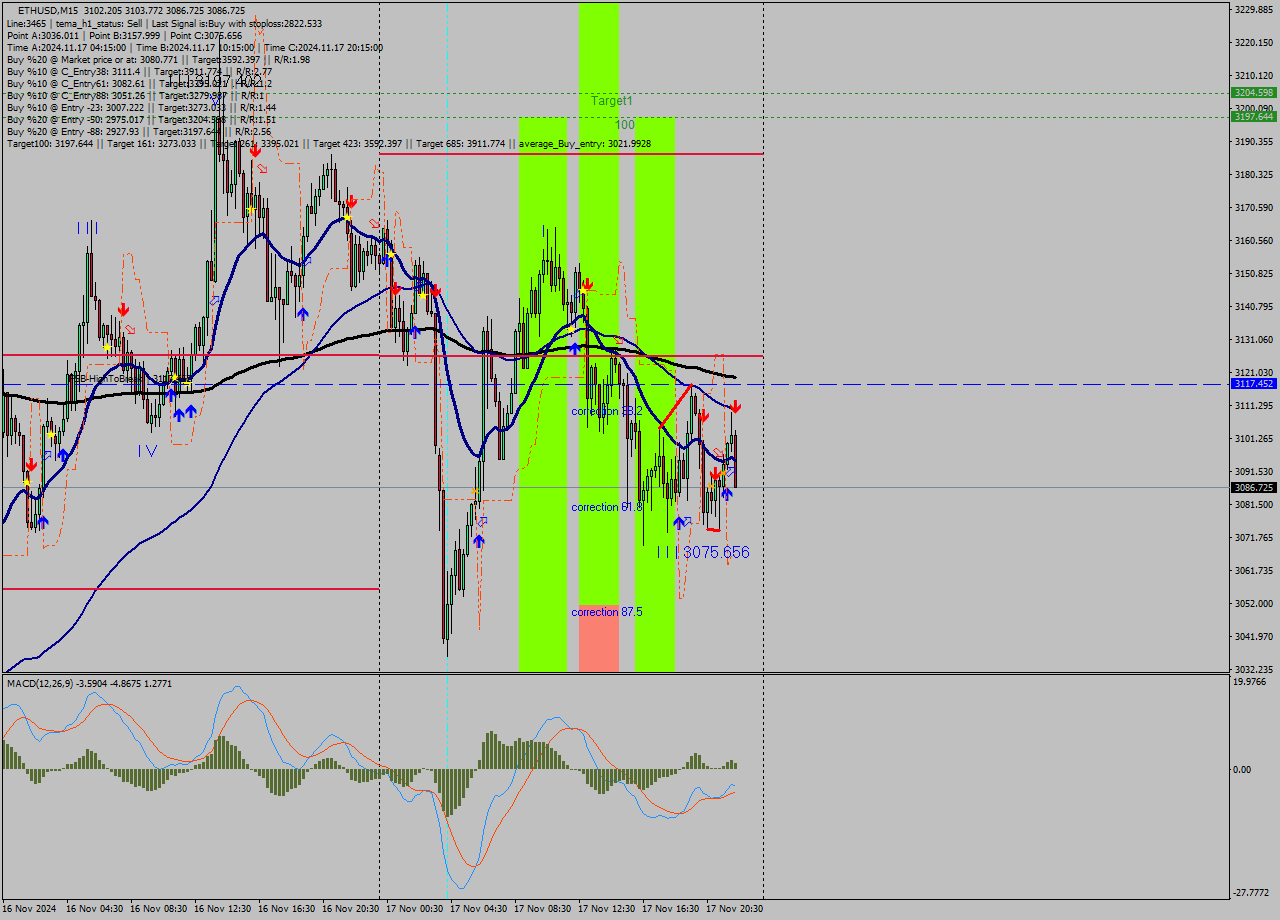The height and width of the screenshot is (920, 1280).
Task: Click the 'average_Buy_entry: 3021.9928' text
Action: [585, 144]
